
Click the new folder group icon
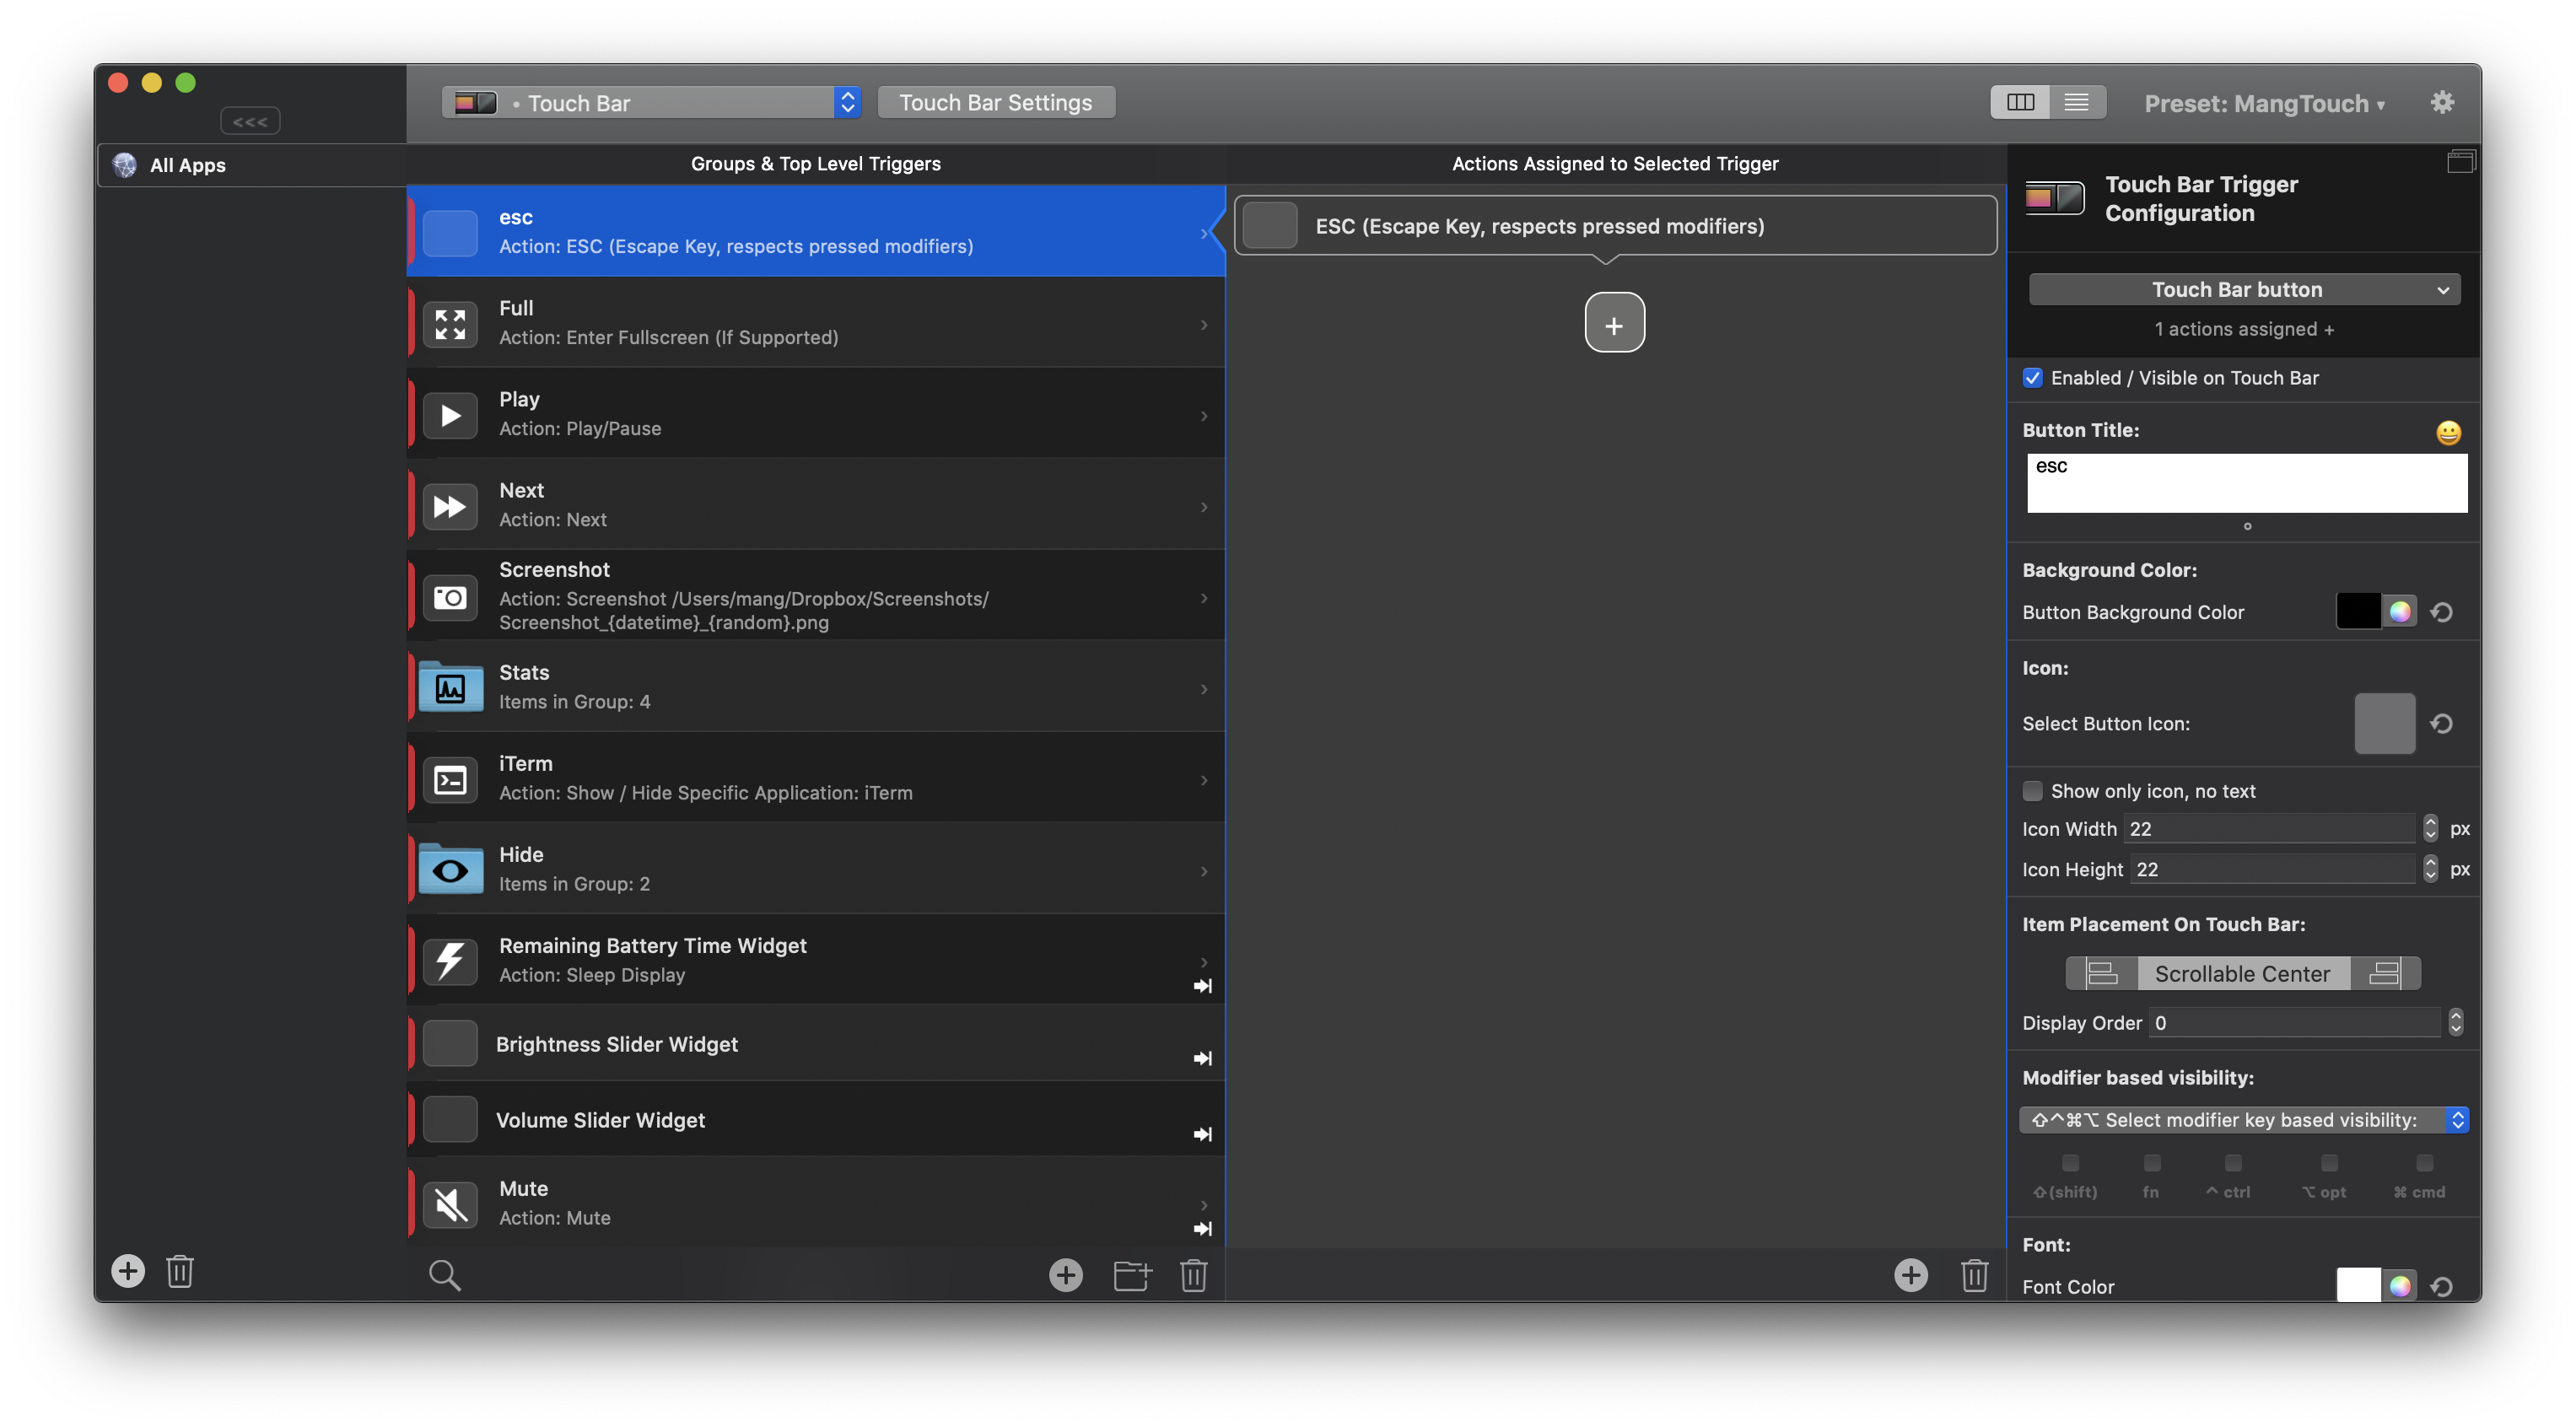[x=1132, y=1275]
